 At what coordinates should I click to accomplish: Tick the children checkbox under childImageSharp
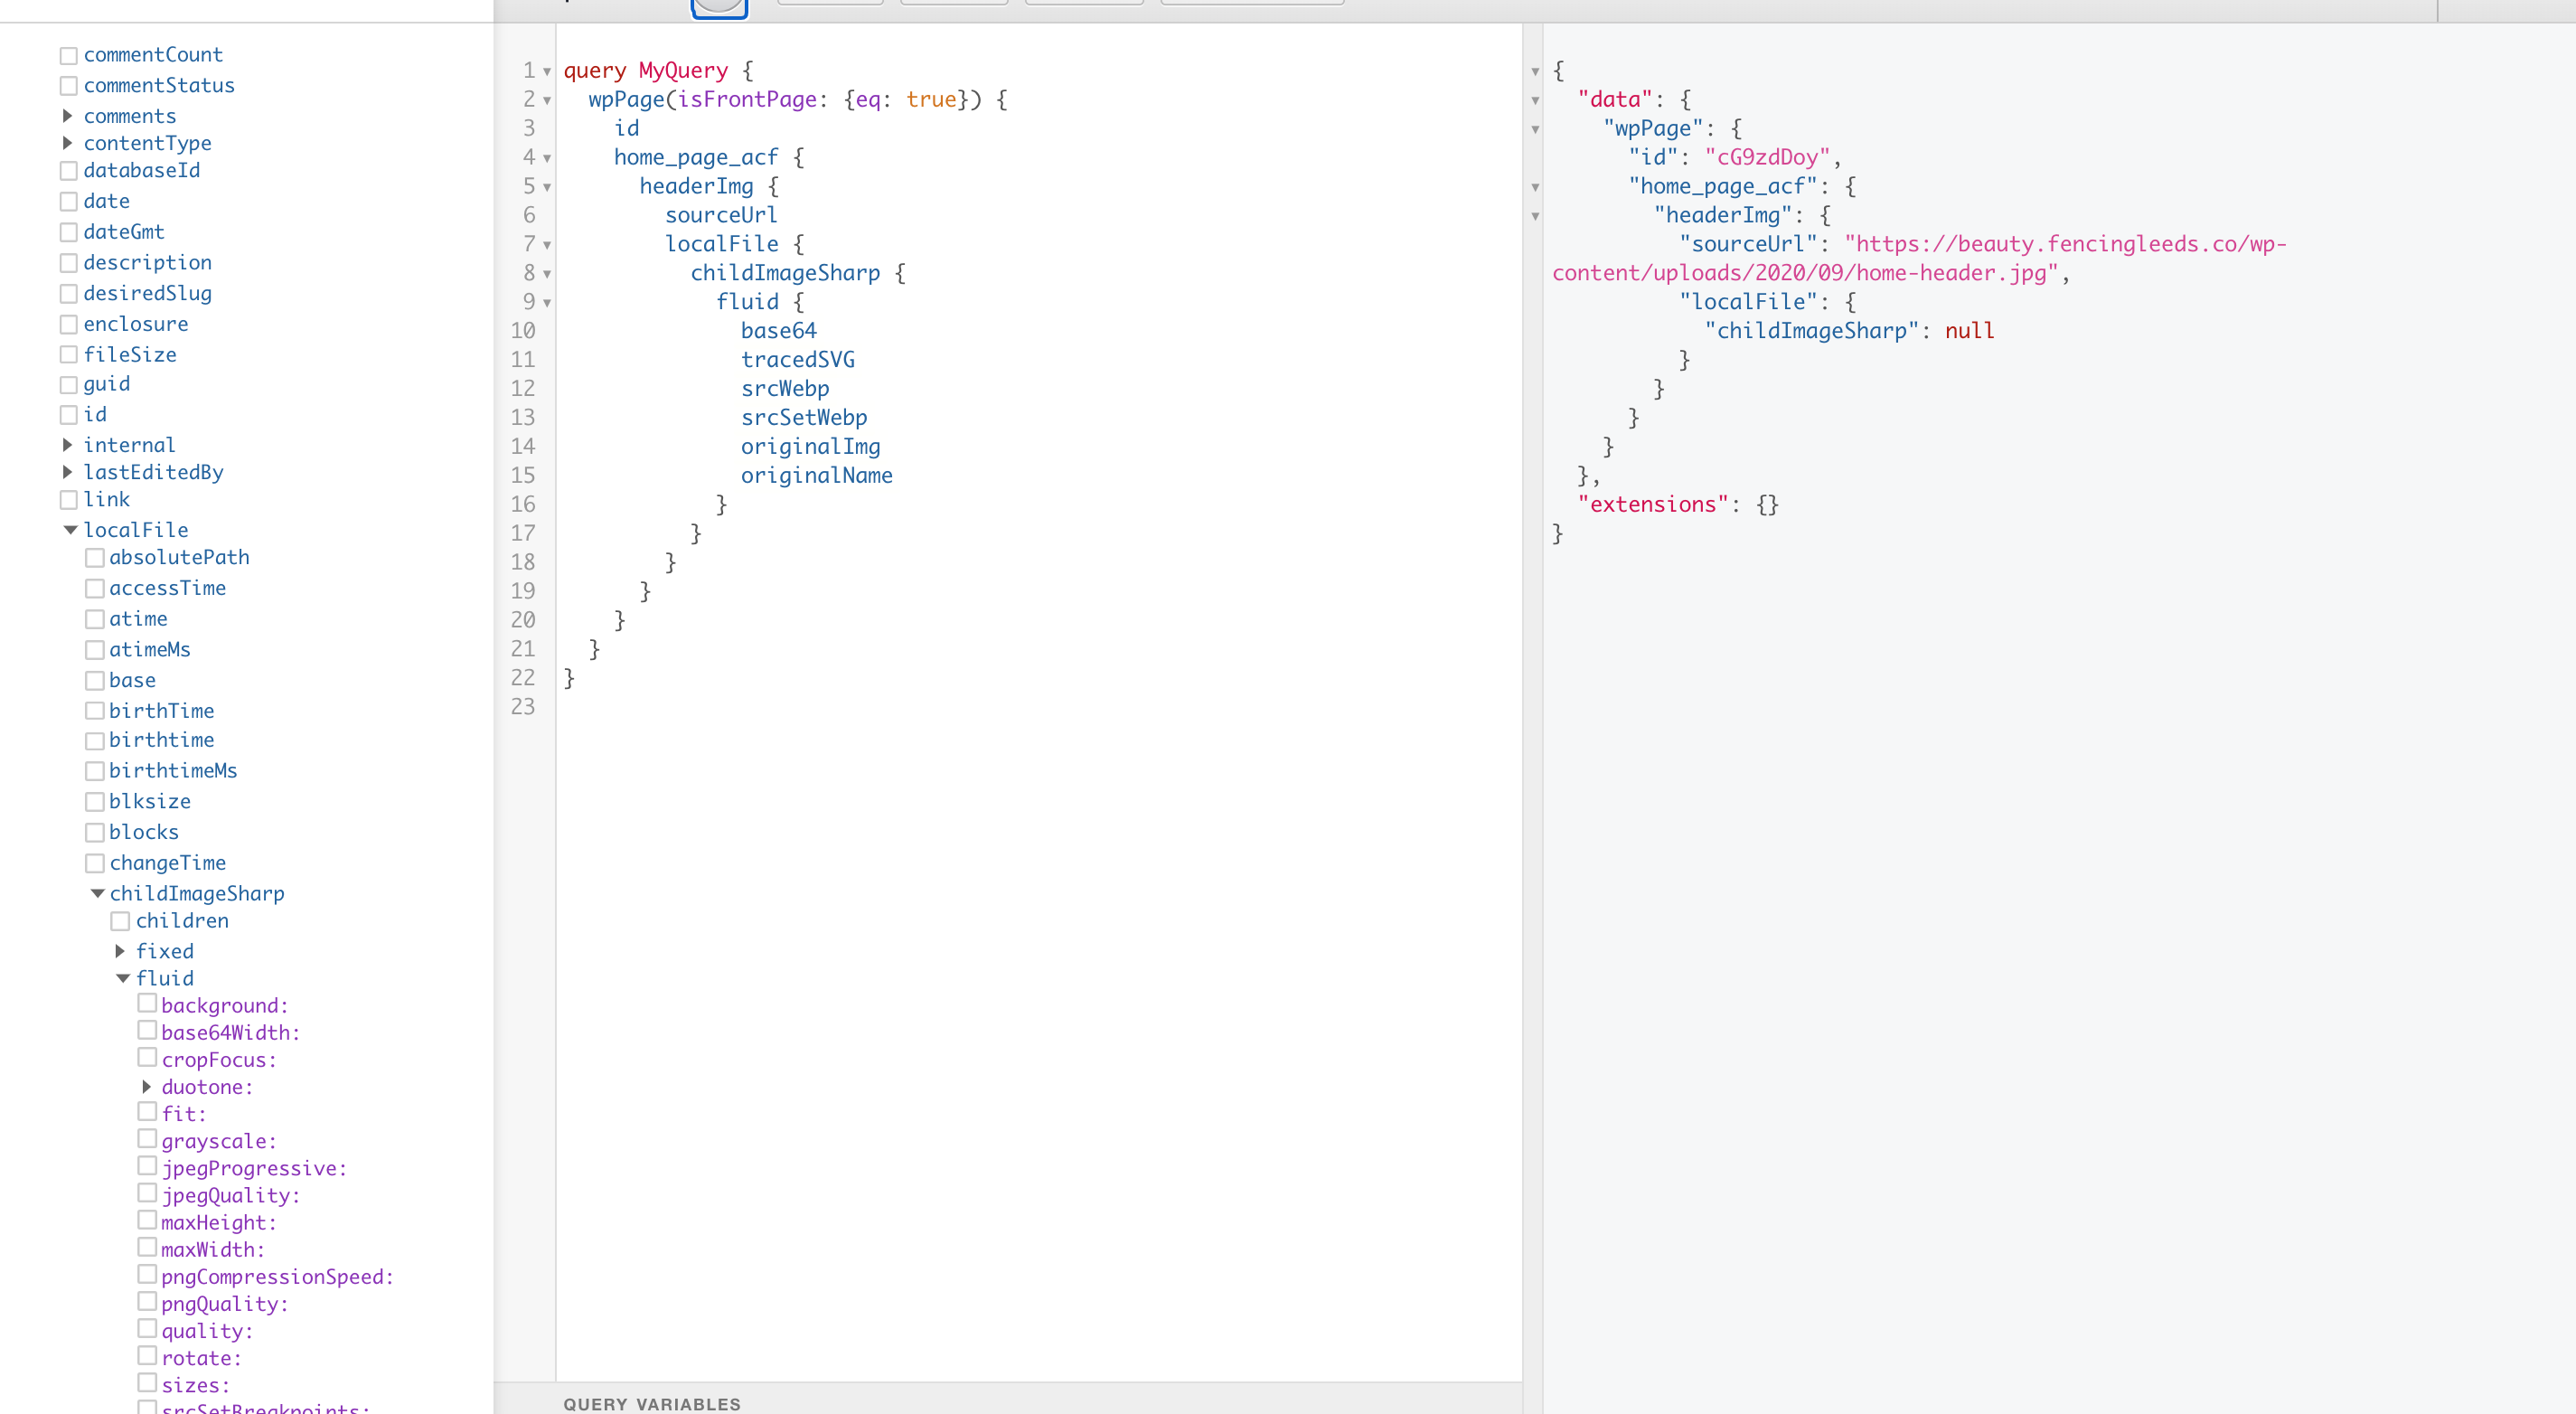click(x=121, y=921)
